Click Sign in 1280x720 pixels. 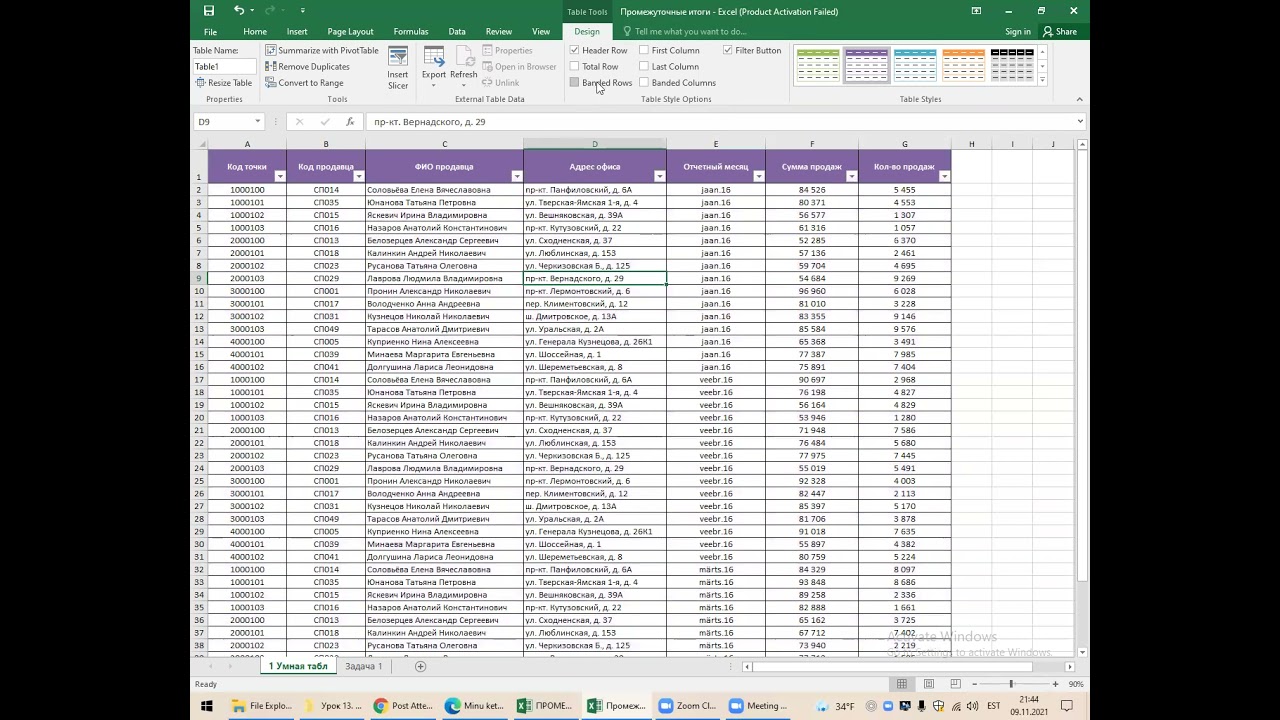[1018, 32]
